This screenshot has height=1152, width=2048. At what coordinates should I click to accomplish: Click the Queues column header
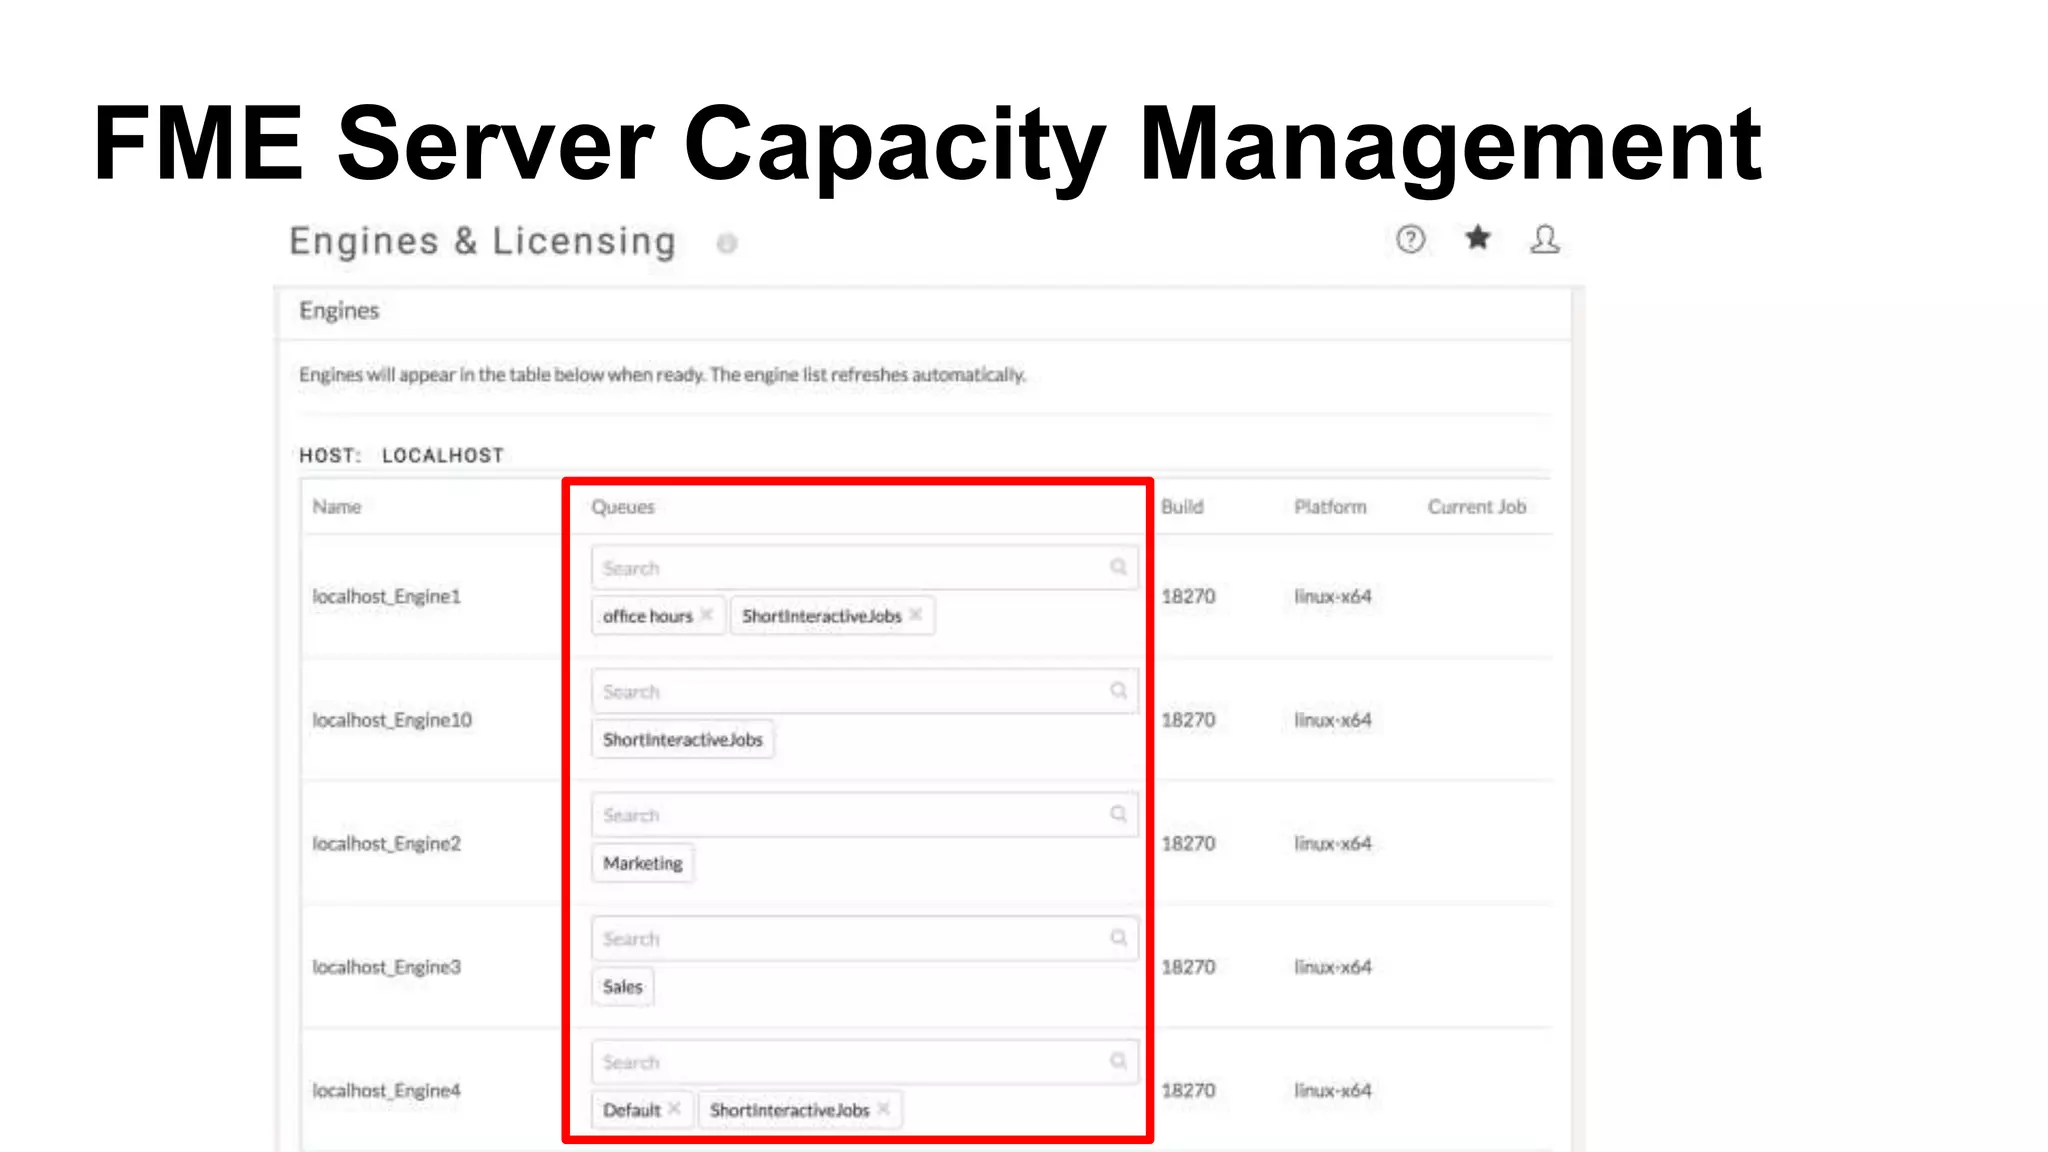coord(622,507)
